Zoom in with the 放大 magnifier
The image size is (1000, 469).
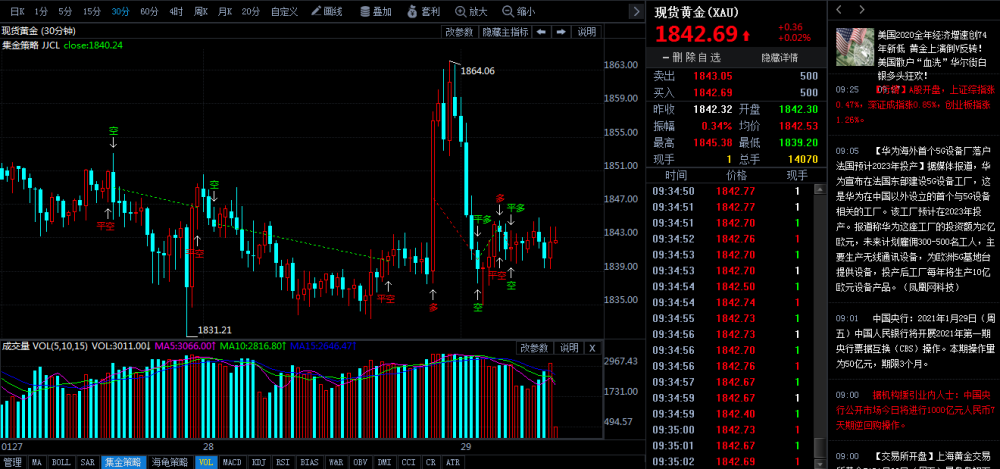[x=471, y=11]
